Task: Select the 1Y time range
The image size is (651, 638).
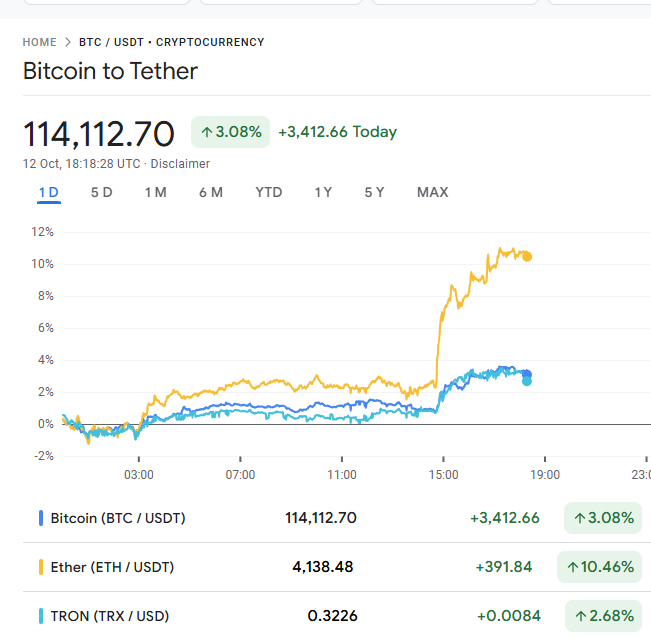Action: [323, 192]
